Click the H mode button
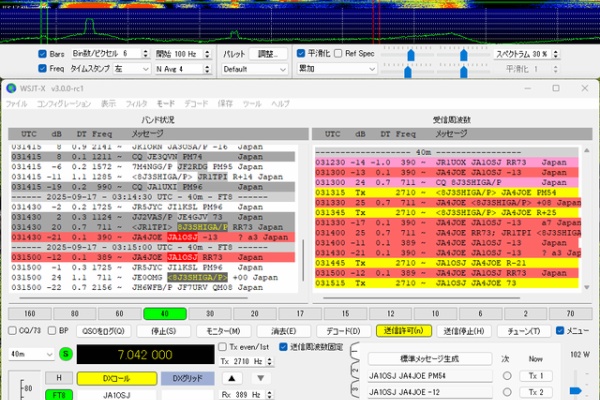The width and height of the screenshot is (600, 400). 59,377
